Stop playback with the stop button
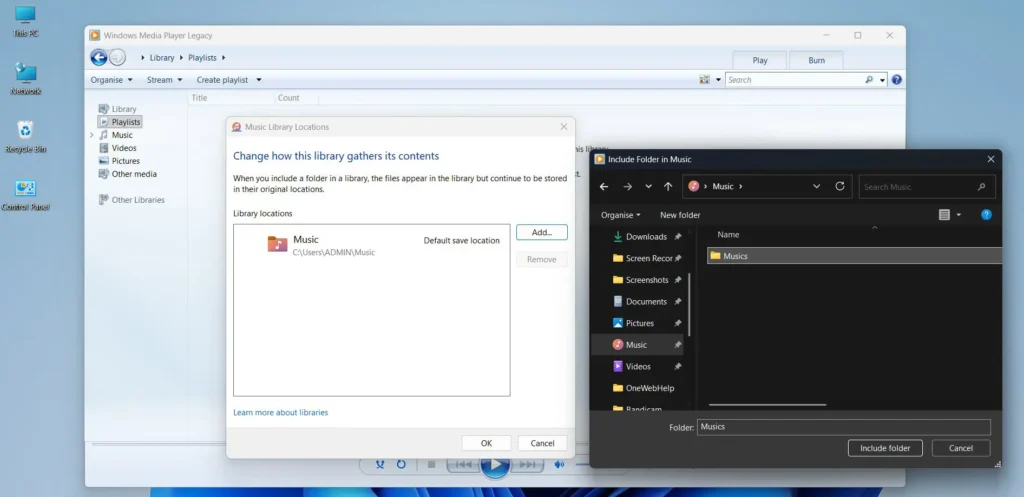This screenshot has height=497, width=1024. (431, 464)
